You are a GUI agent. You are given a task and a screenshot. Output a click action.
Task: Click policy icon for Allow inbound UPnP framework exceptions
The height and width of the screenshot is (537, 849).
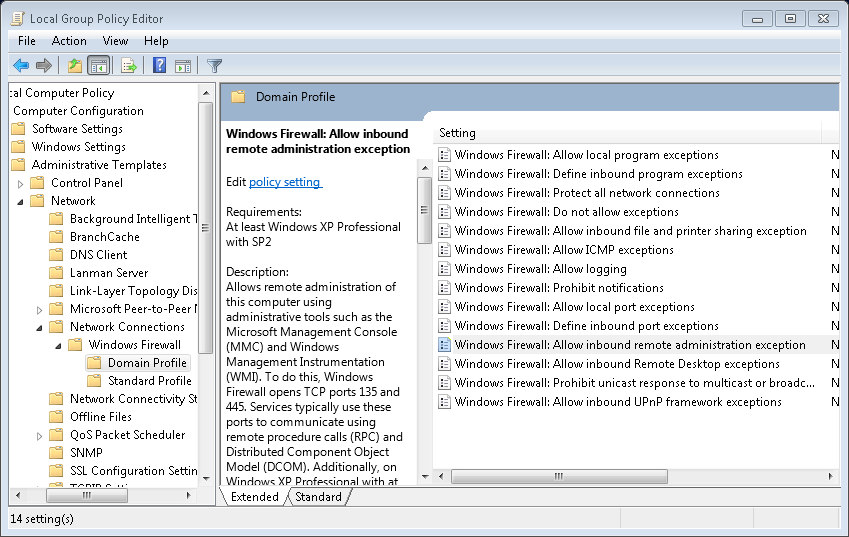445,402
